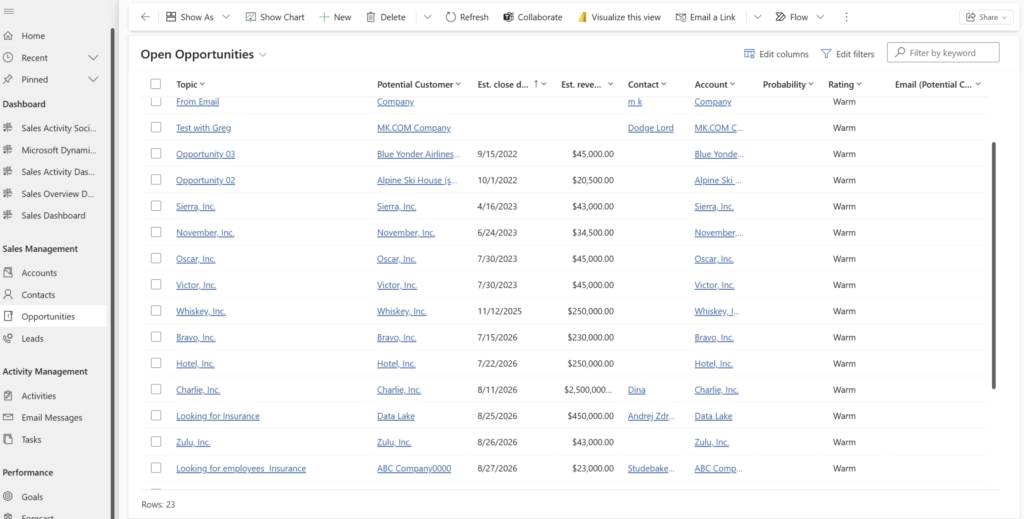This screenshot has height=519, width=1024.
Task: Open the Whiskey, Inc. topic link
Action: [x=200, y=311]
